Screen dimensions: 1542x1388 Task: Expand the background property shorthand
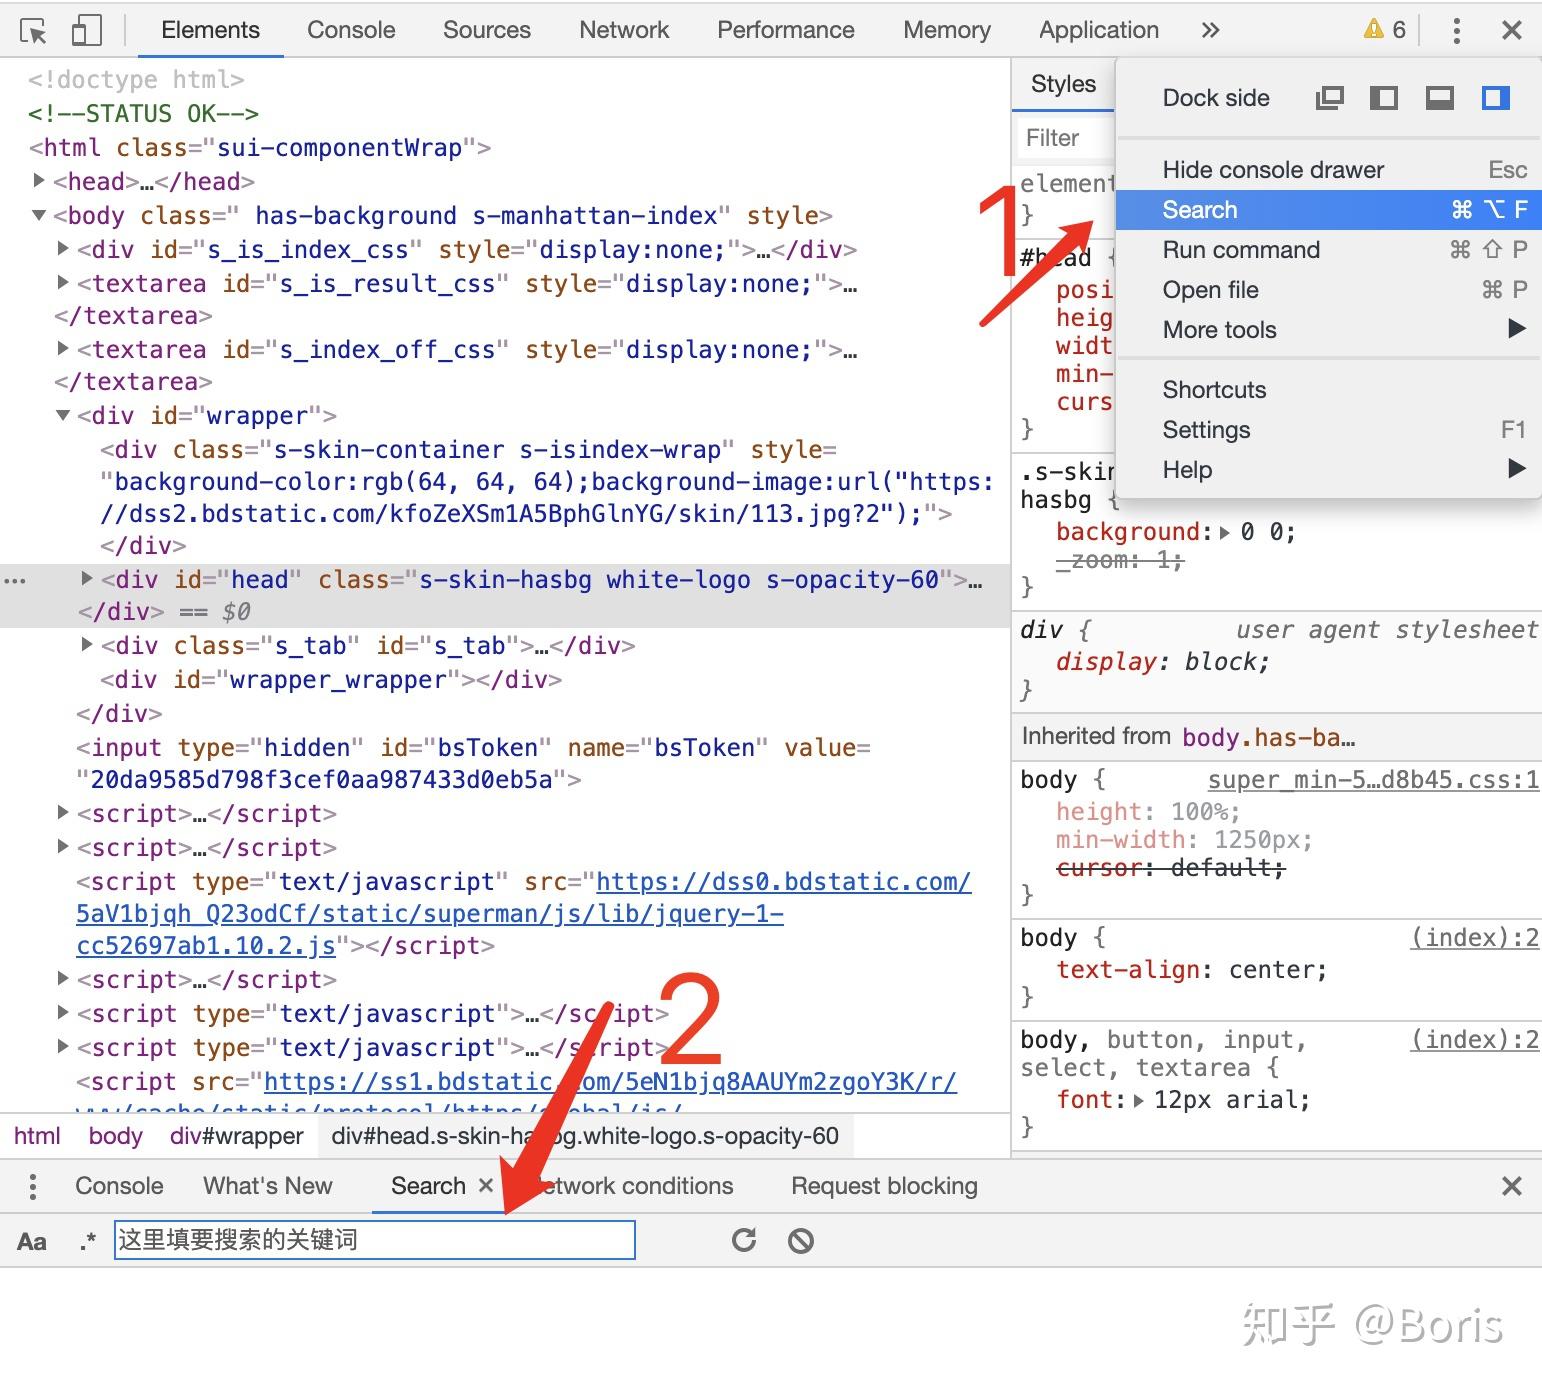pyautogui.click(x=1226, y=531)
